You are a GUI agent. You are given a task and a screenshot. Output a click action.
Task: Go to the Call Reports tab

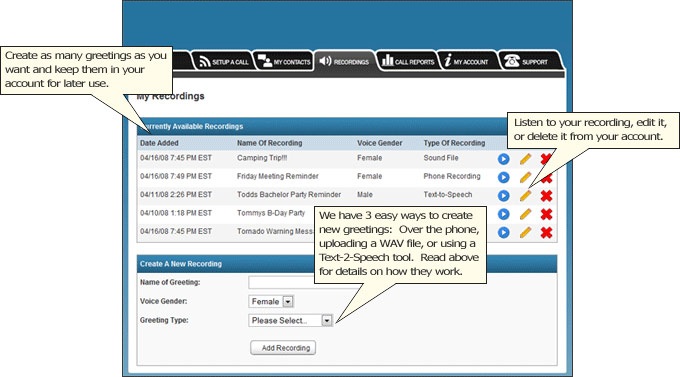coord(408,62)
